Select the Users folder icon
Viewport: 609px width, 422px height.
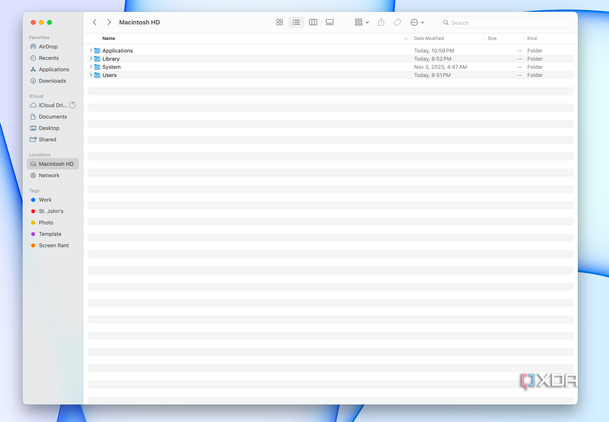[97, 75]
